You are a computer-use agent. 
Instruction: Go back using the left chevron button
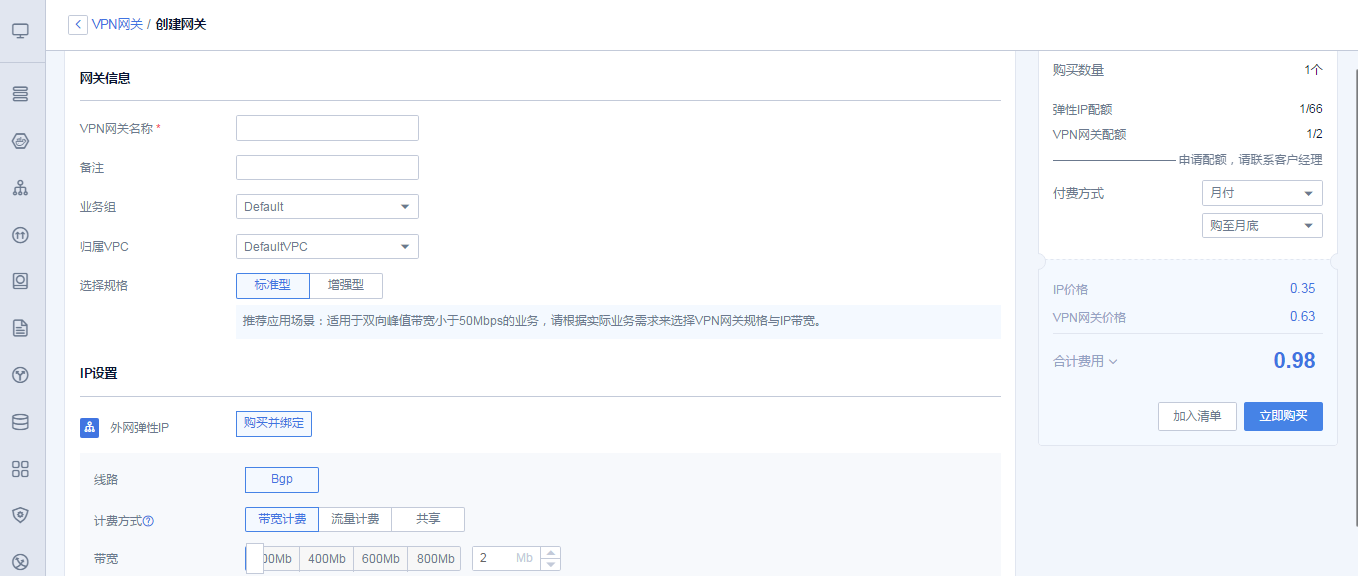coord(77,24)
